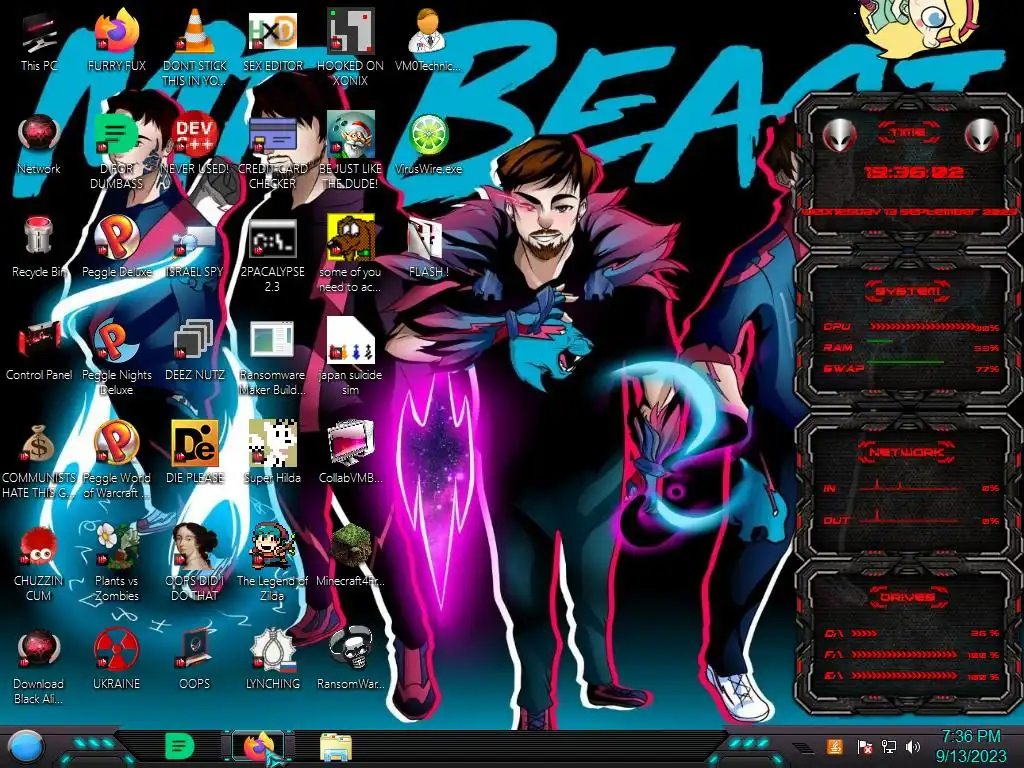Select the VirusWire.exe lime icon
1024x768 pixels.
point(428,135)
